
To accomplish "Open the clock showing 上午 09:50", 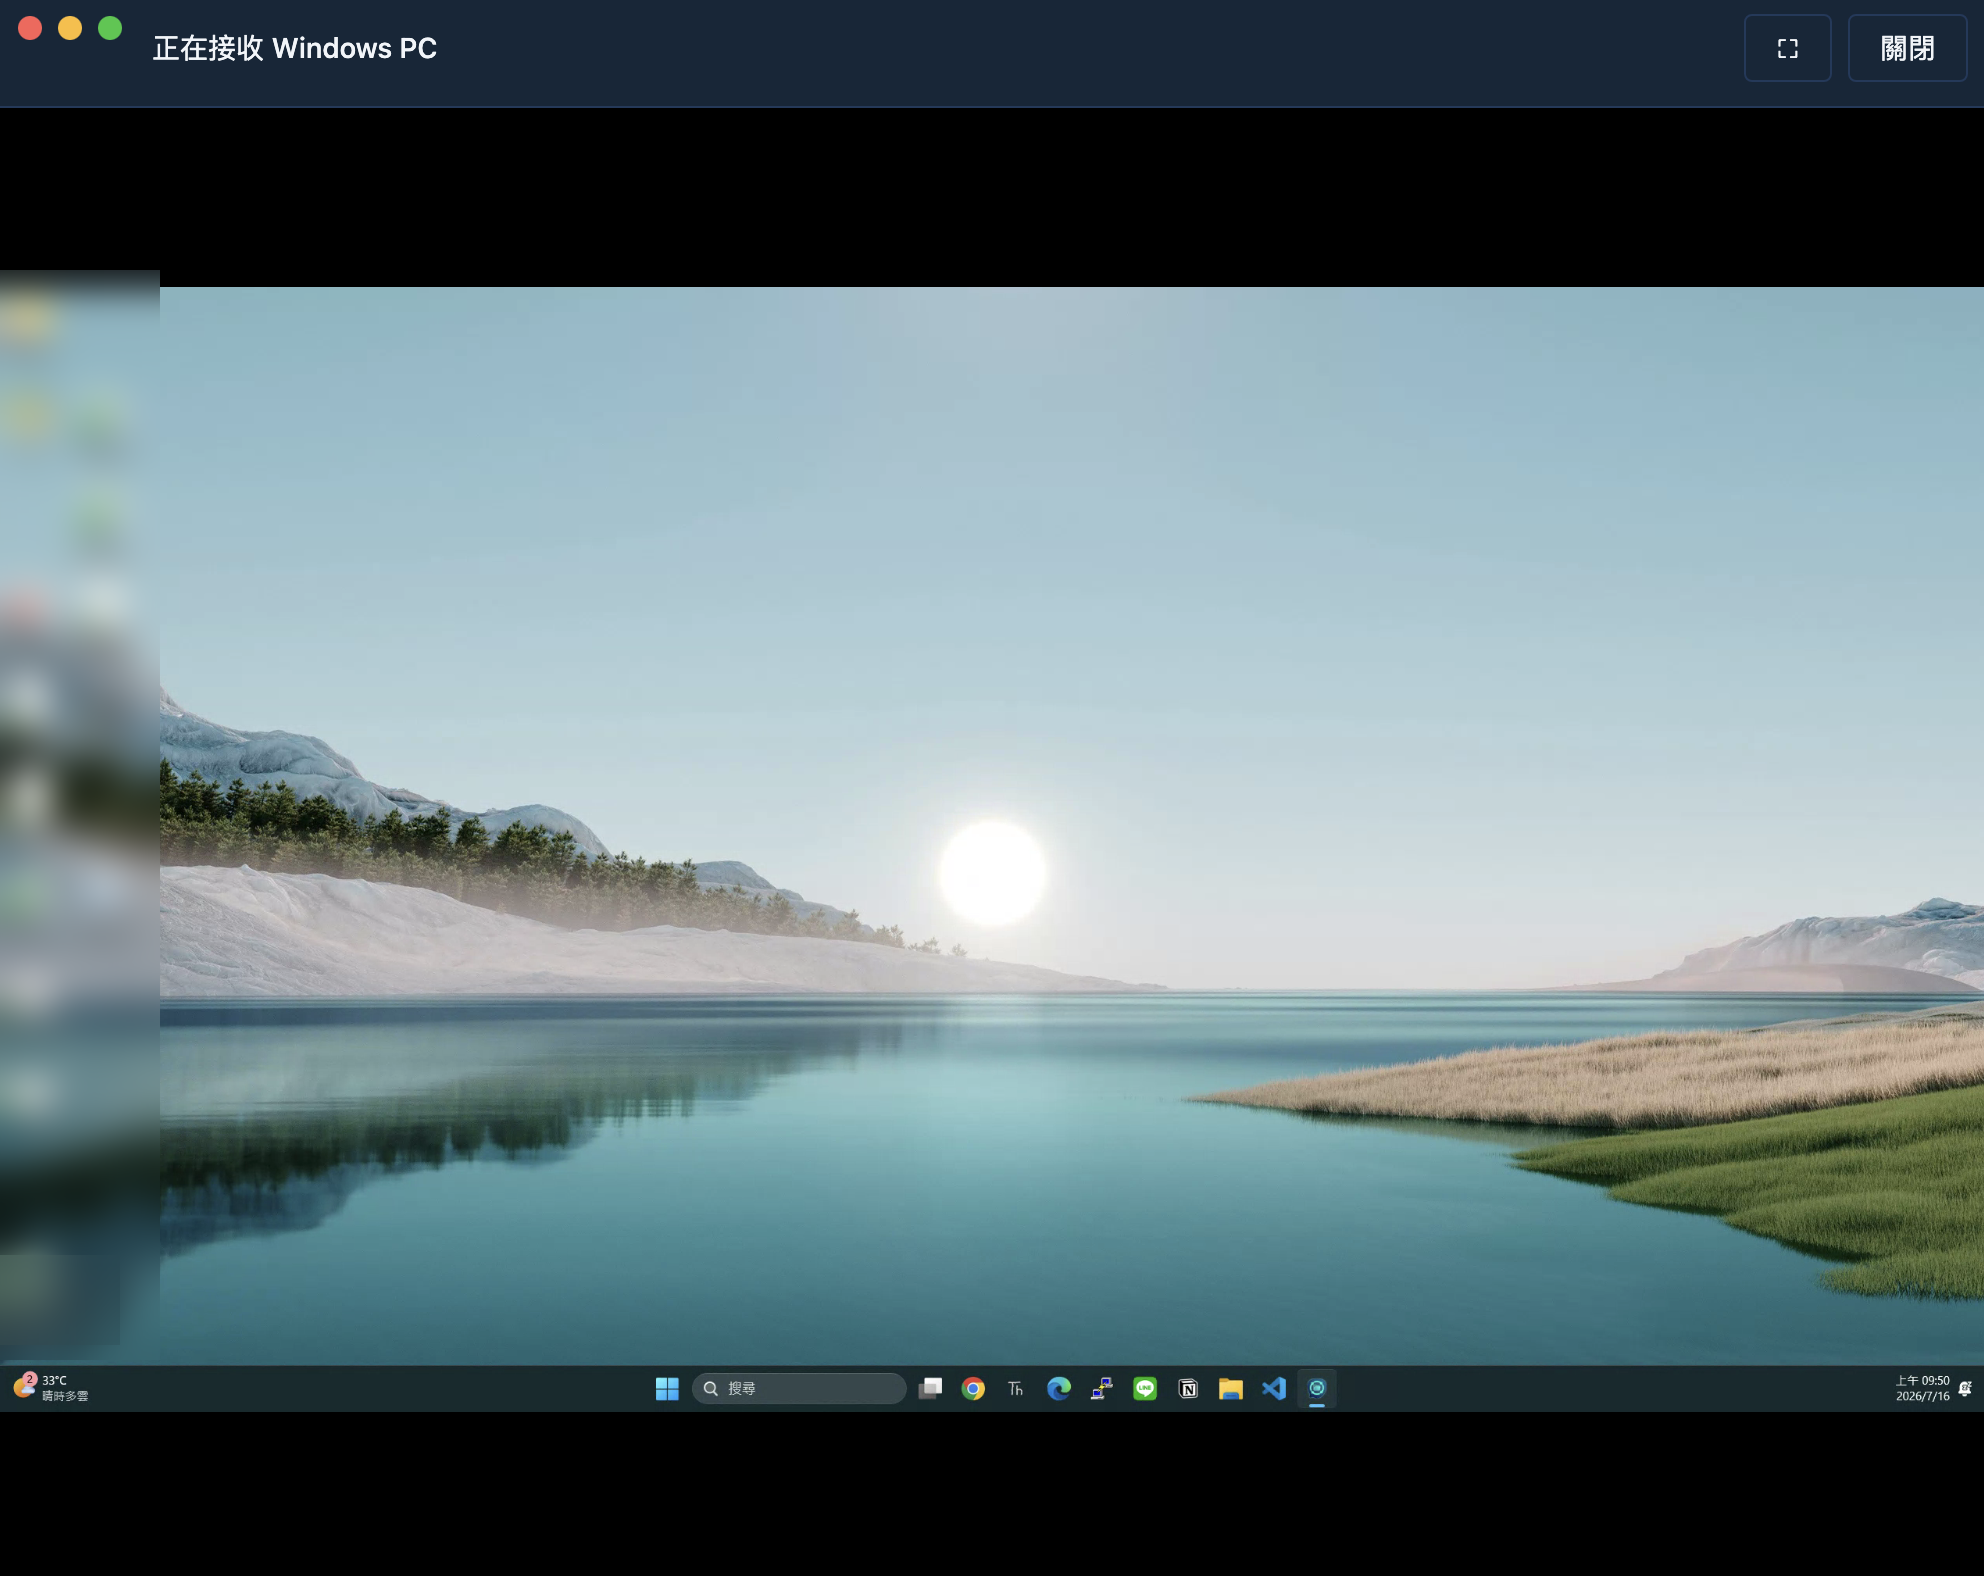I will (x=1922, y=1388).
